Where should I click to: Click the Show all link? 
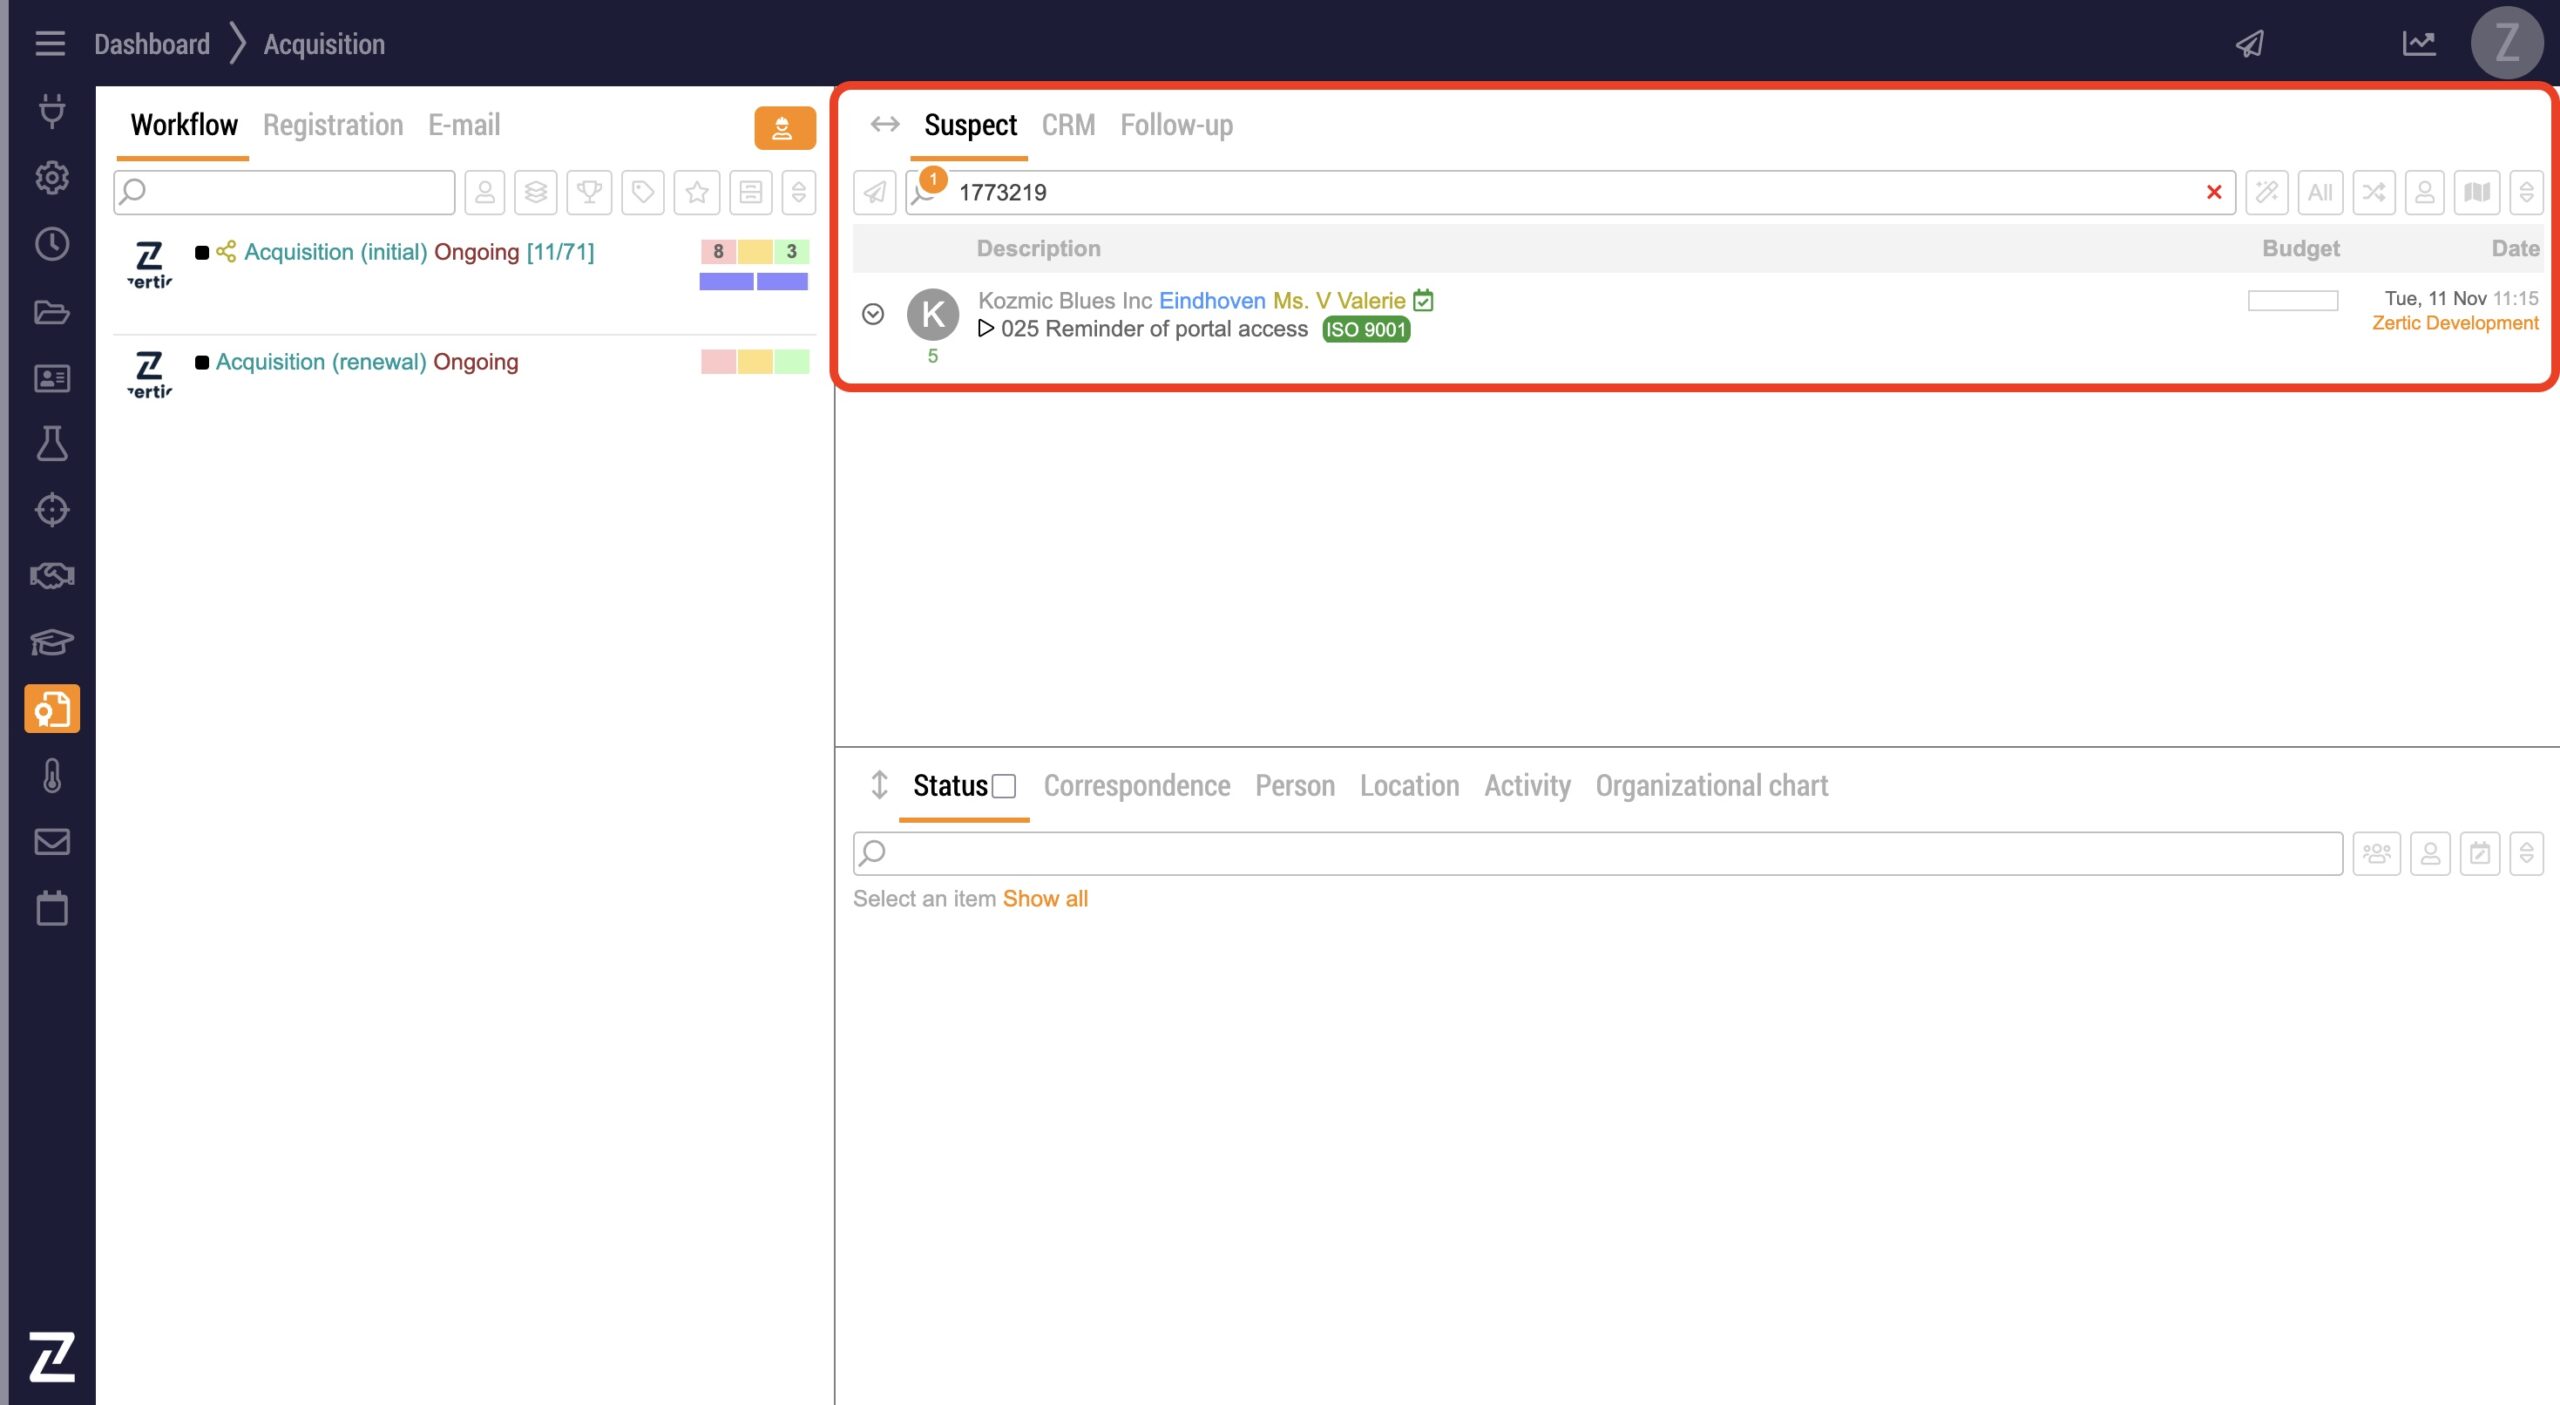pos(1045,899)
